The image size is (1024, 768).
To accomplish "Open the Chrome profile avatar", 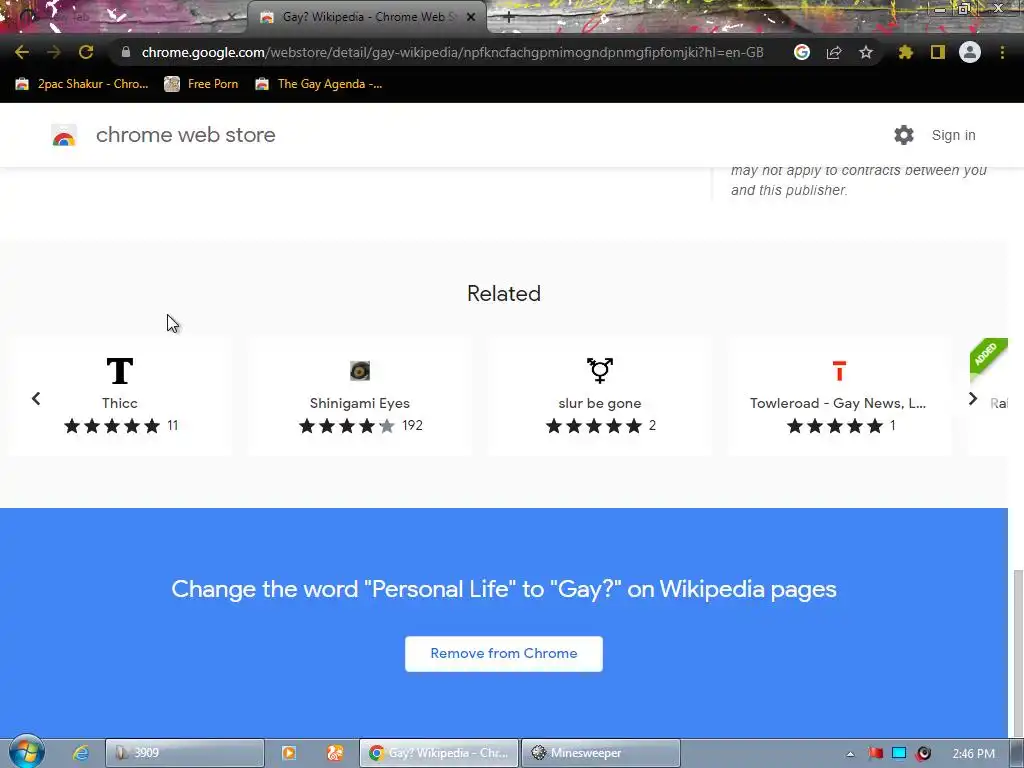I will click(x=970, y=52).
